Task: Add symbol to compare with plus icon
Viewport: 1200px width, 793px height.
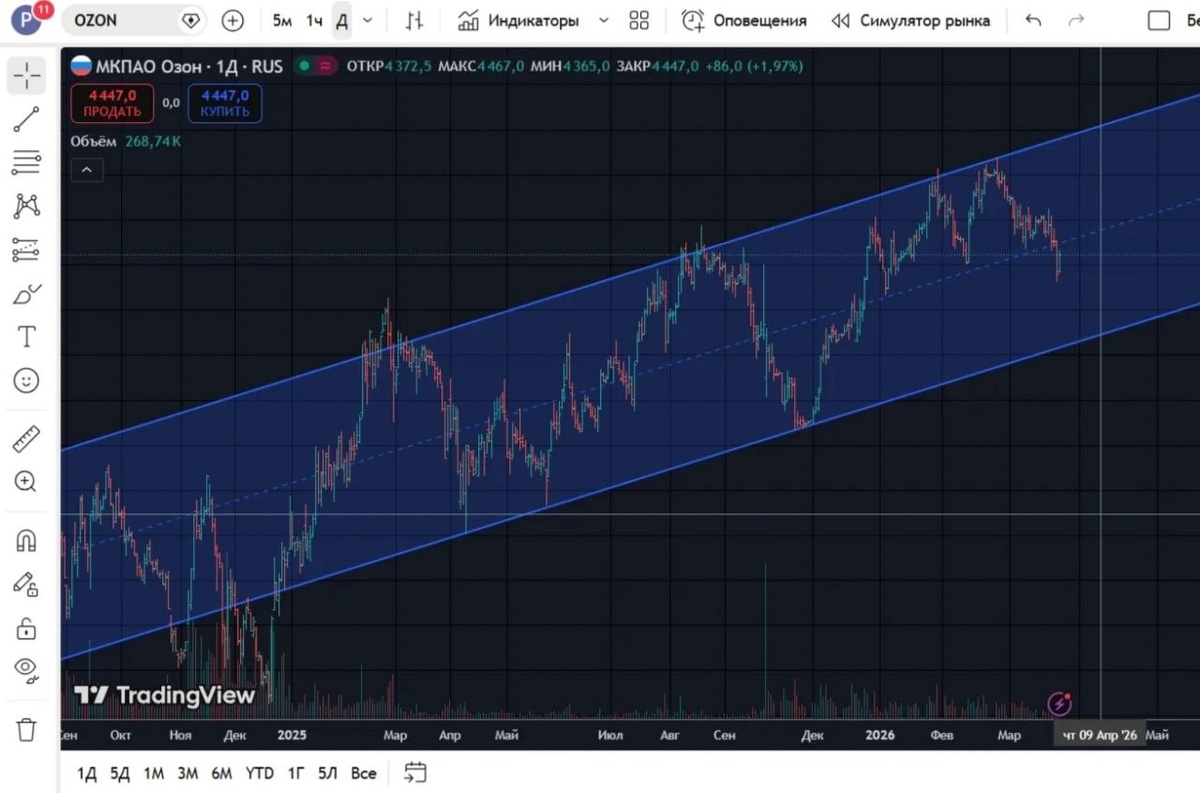Action: pos(232,20)
